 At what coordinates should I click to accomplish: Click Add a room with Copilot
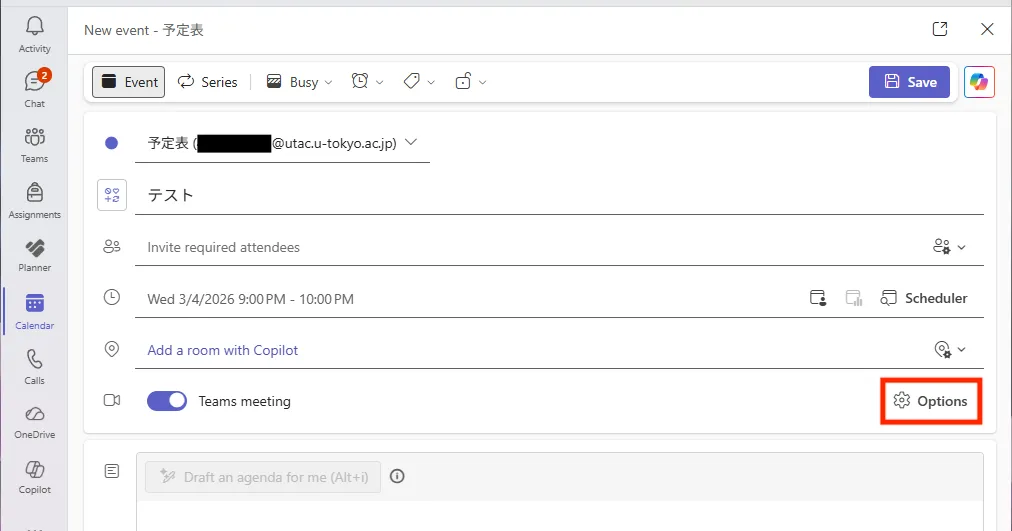[223, 350]
